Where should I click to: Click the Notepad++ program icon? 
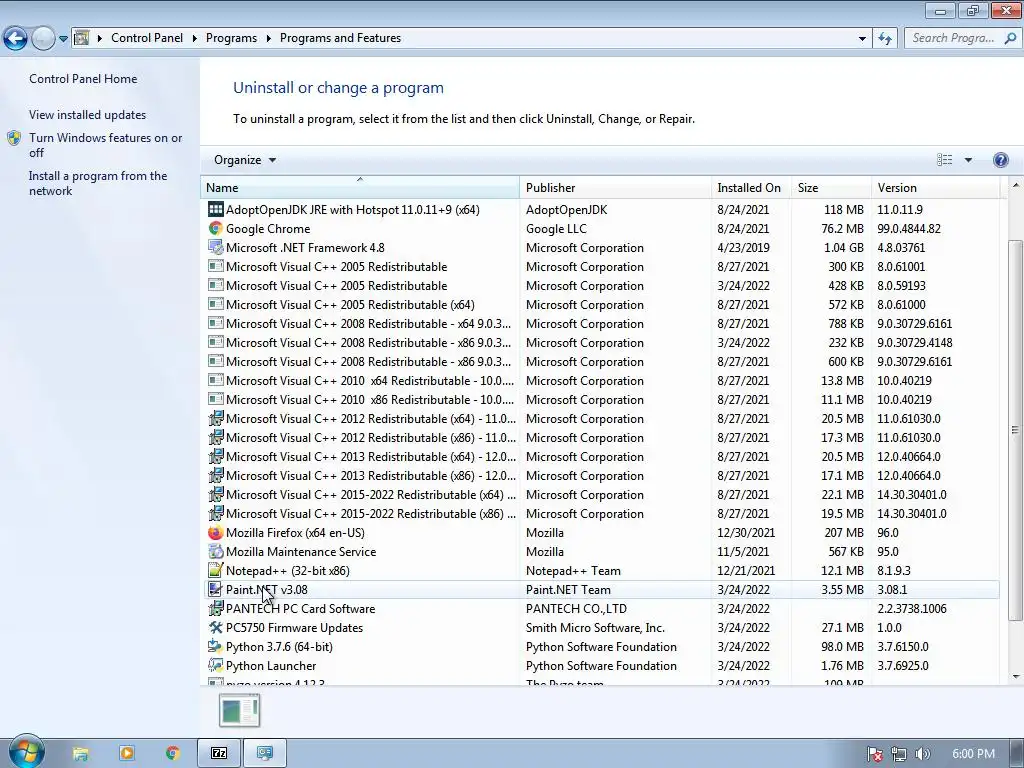[x=216, y=571]
